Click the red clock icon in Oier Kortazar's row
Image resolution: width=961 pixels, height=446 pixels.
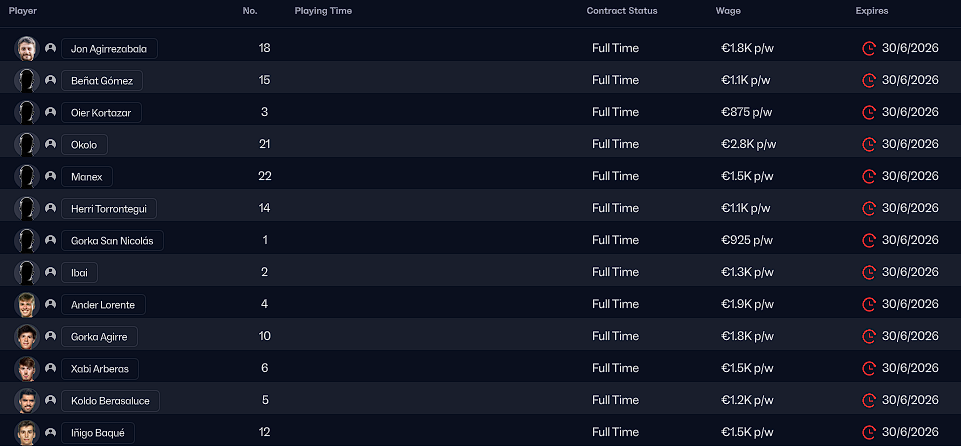click(x=868, y=112)
